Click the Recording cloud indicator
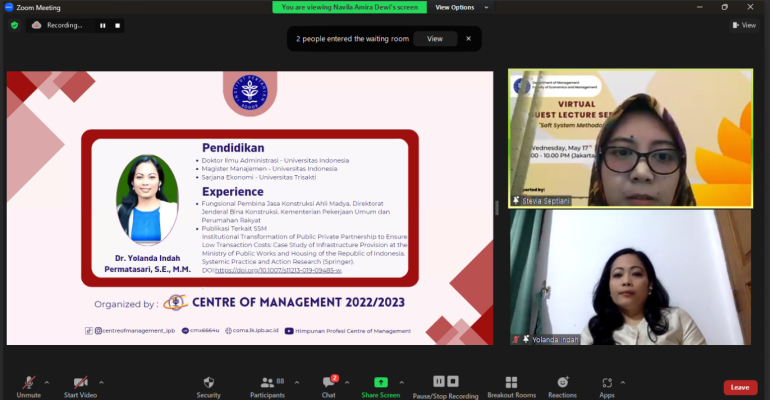The height and width of the screenshot is (400, 770). tap(37, 25)
